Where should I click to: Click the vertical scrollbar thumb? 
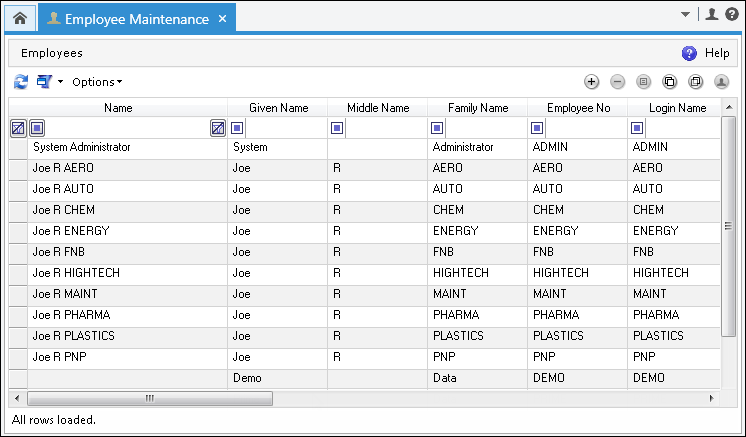pos(728,226)
